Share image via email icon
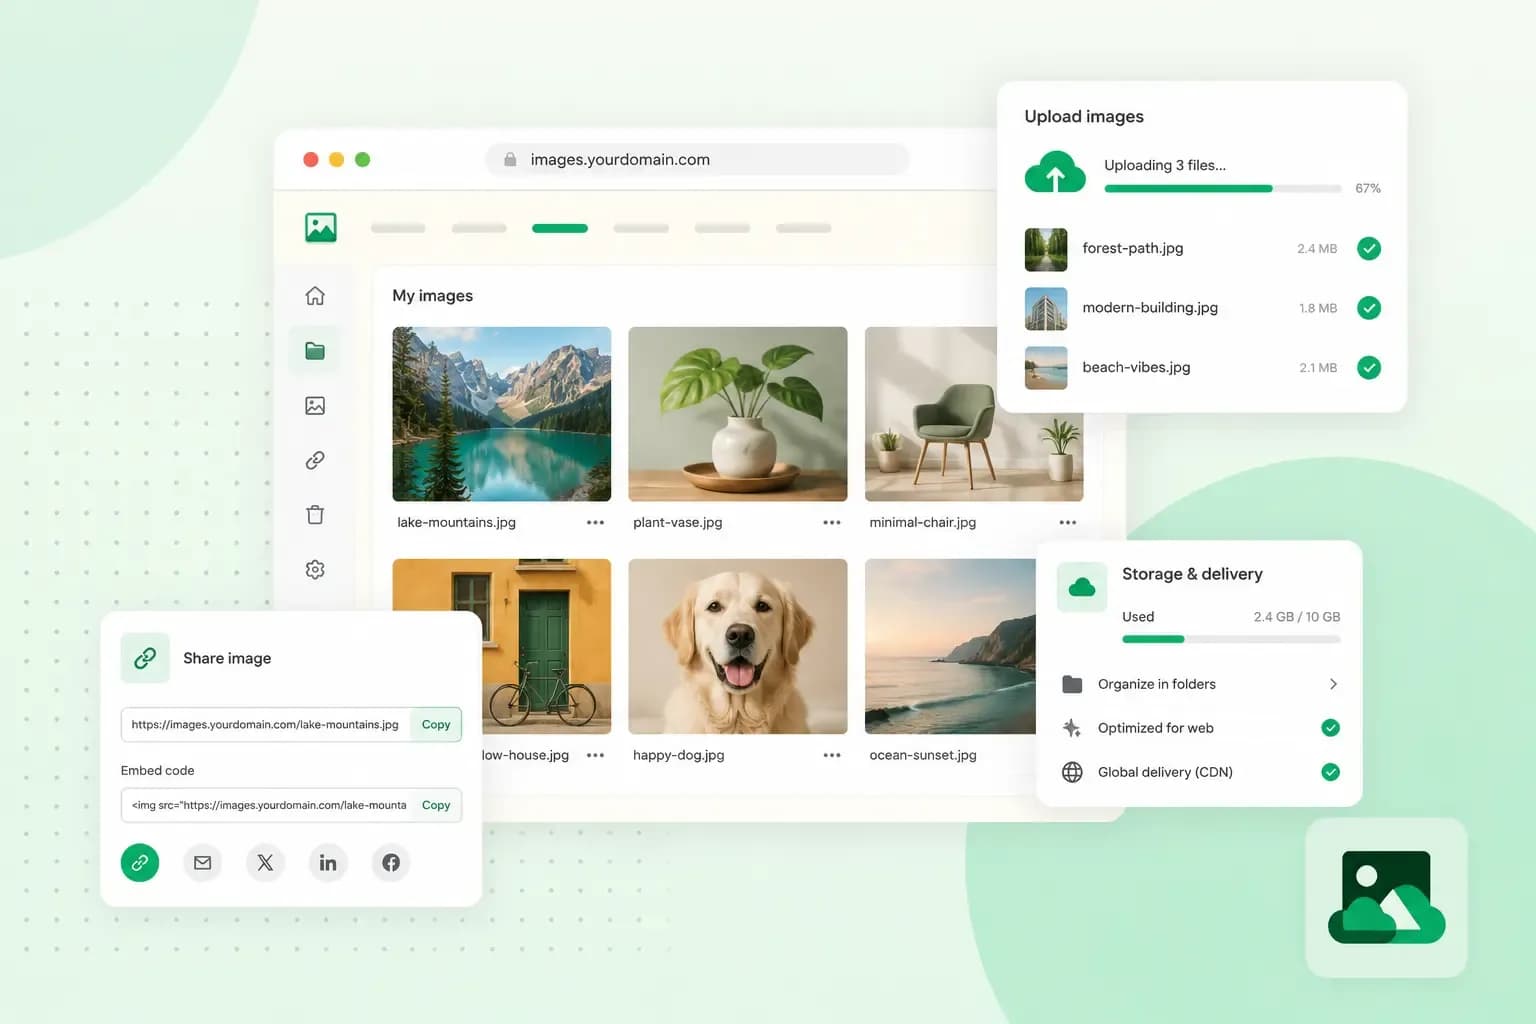This screenshot has width=1536, height=1024. [203, 862]
